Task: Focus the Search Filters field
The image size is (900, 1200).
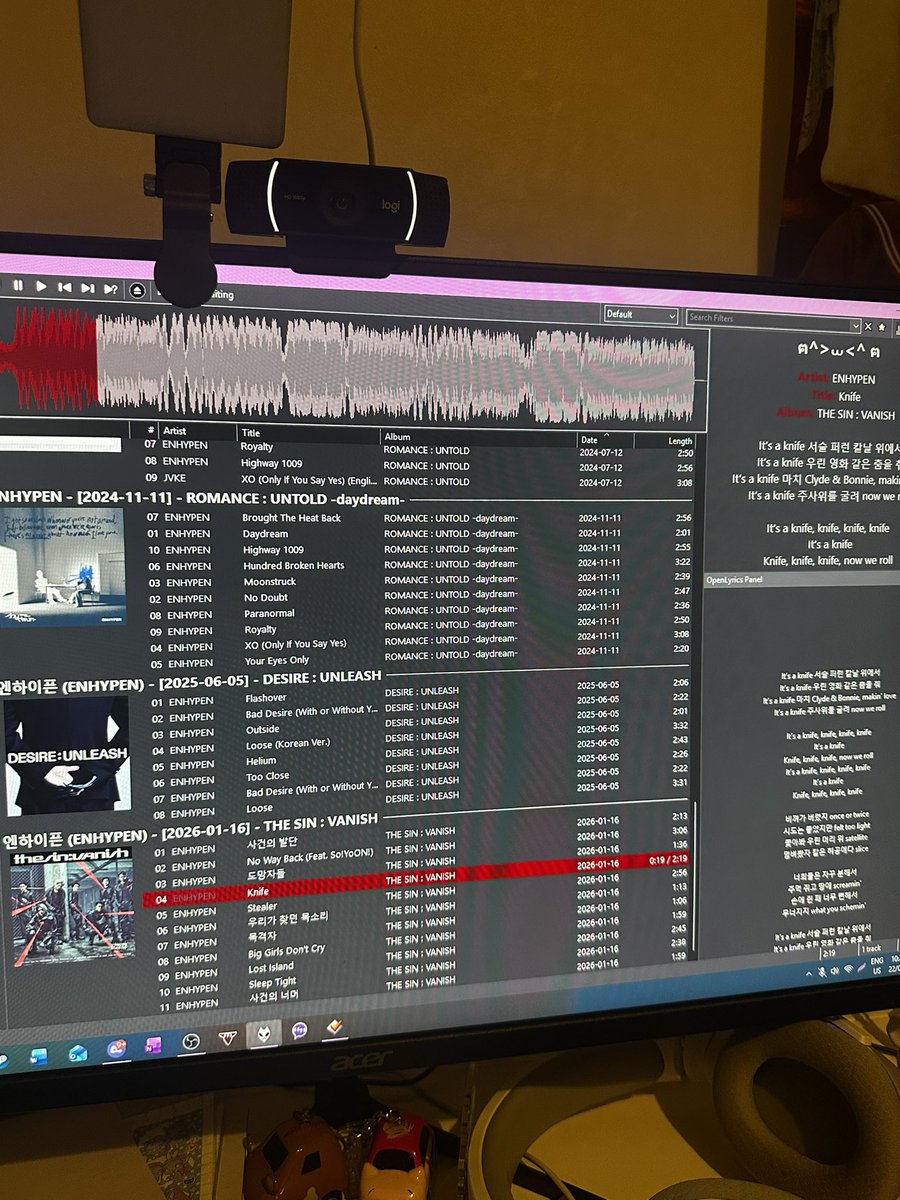Action: (x=766, y=318)
